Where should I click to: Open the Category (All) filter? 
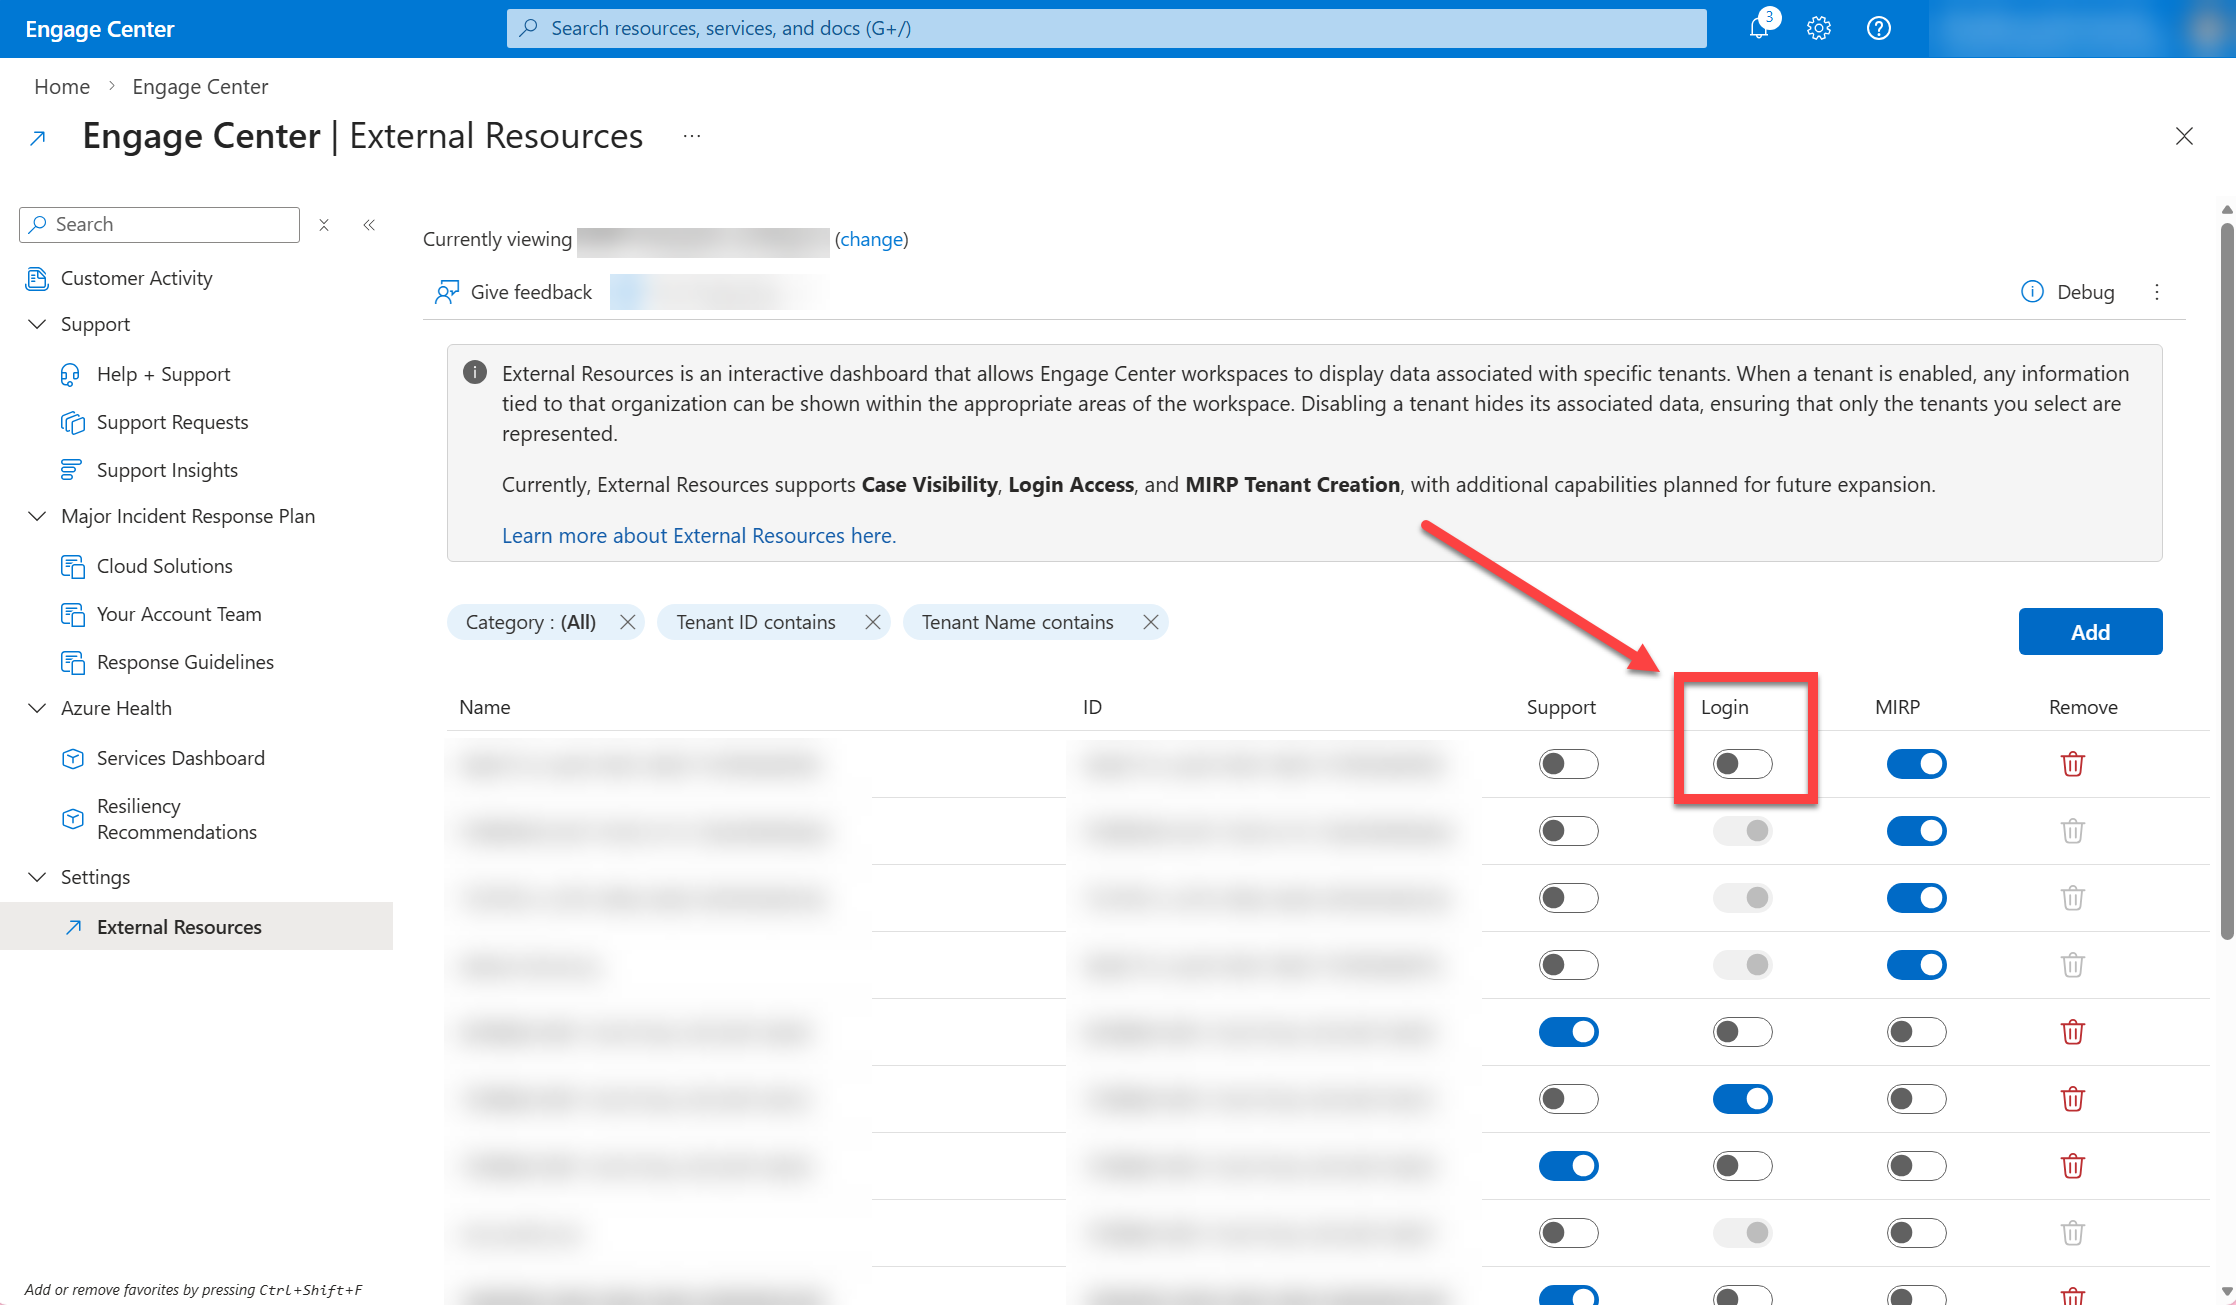tap(531, 622)
